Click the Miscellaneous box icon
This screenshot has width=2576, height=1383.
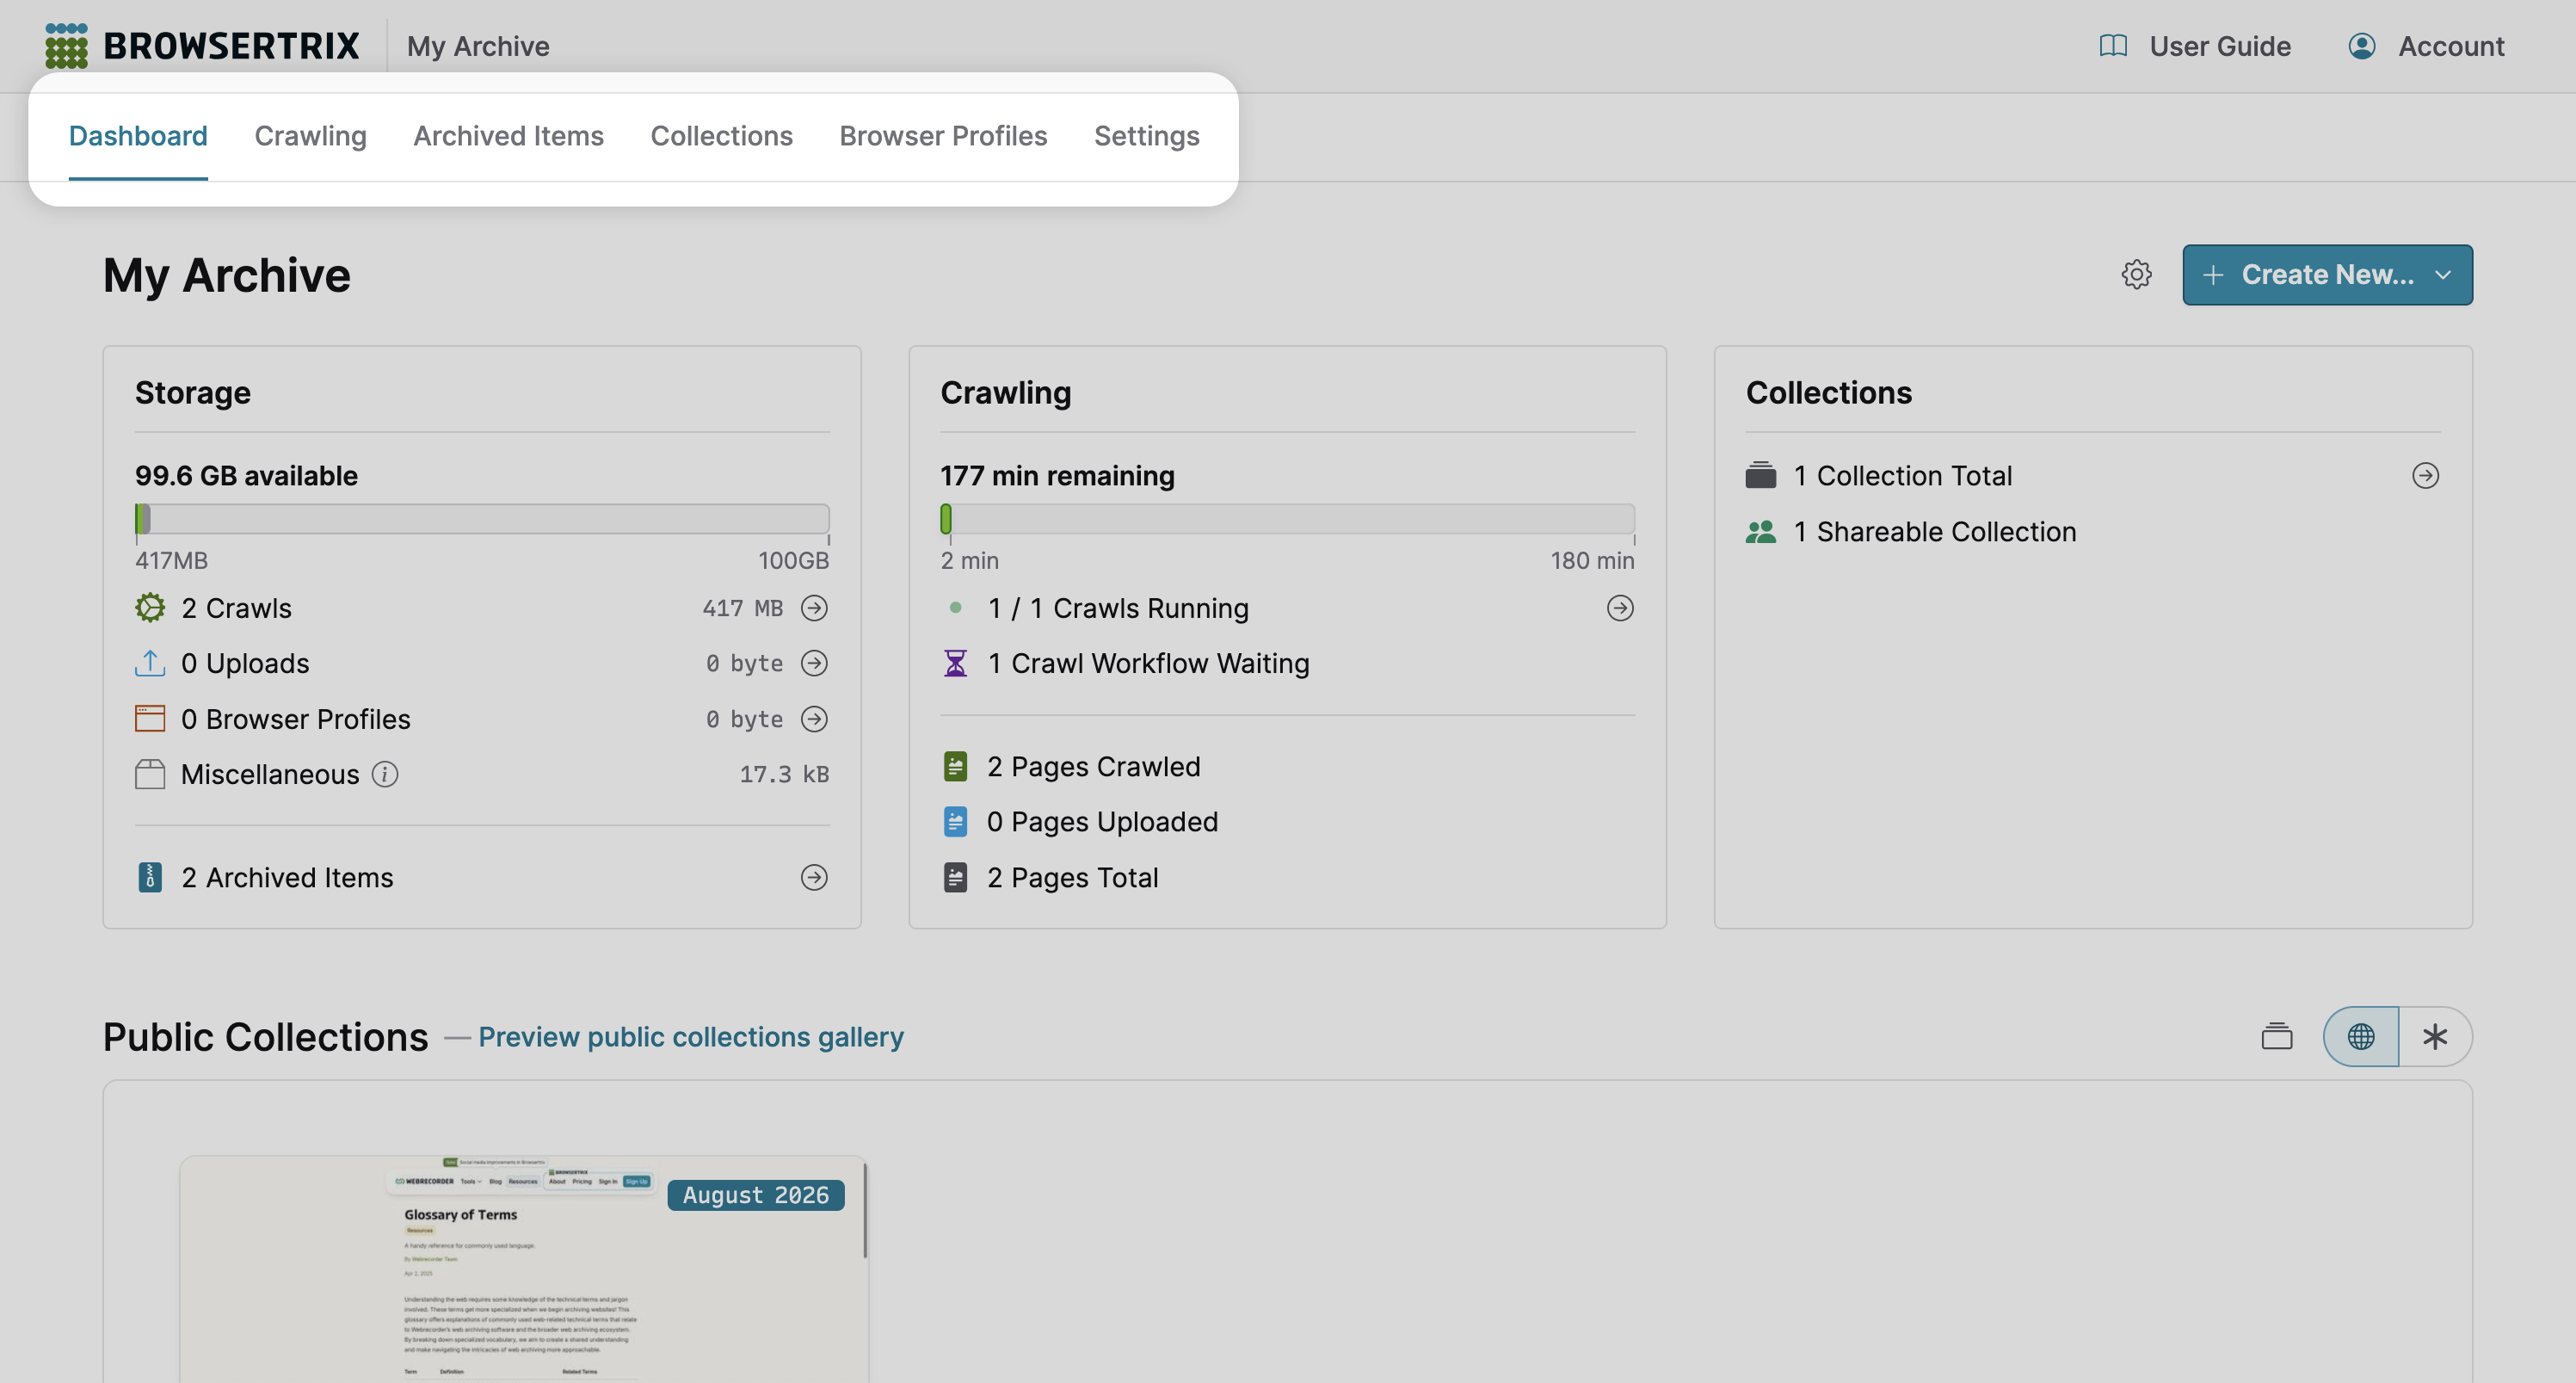(150, 774)
